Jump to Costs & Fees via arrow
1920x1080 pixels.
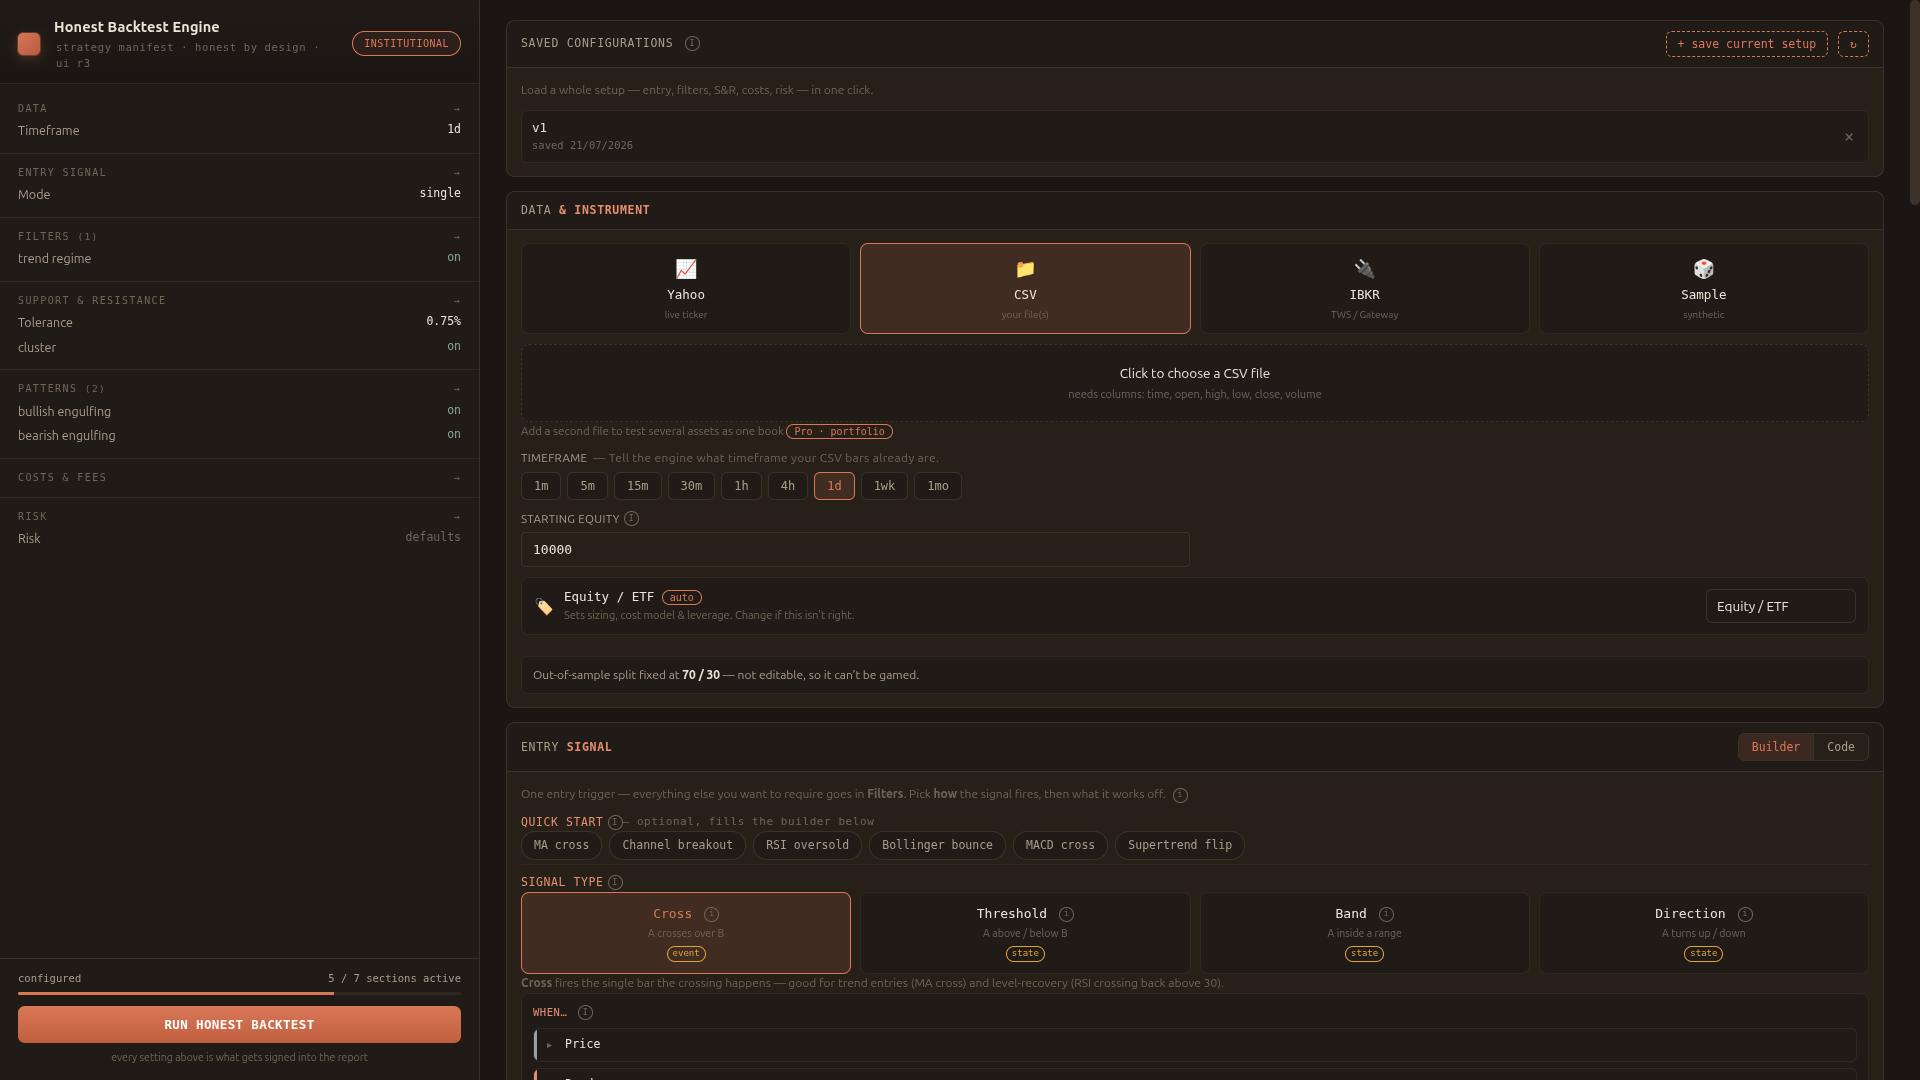click(457, 478)
